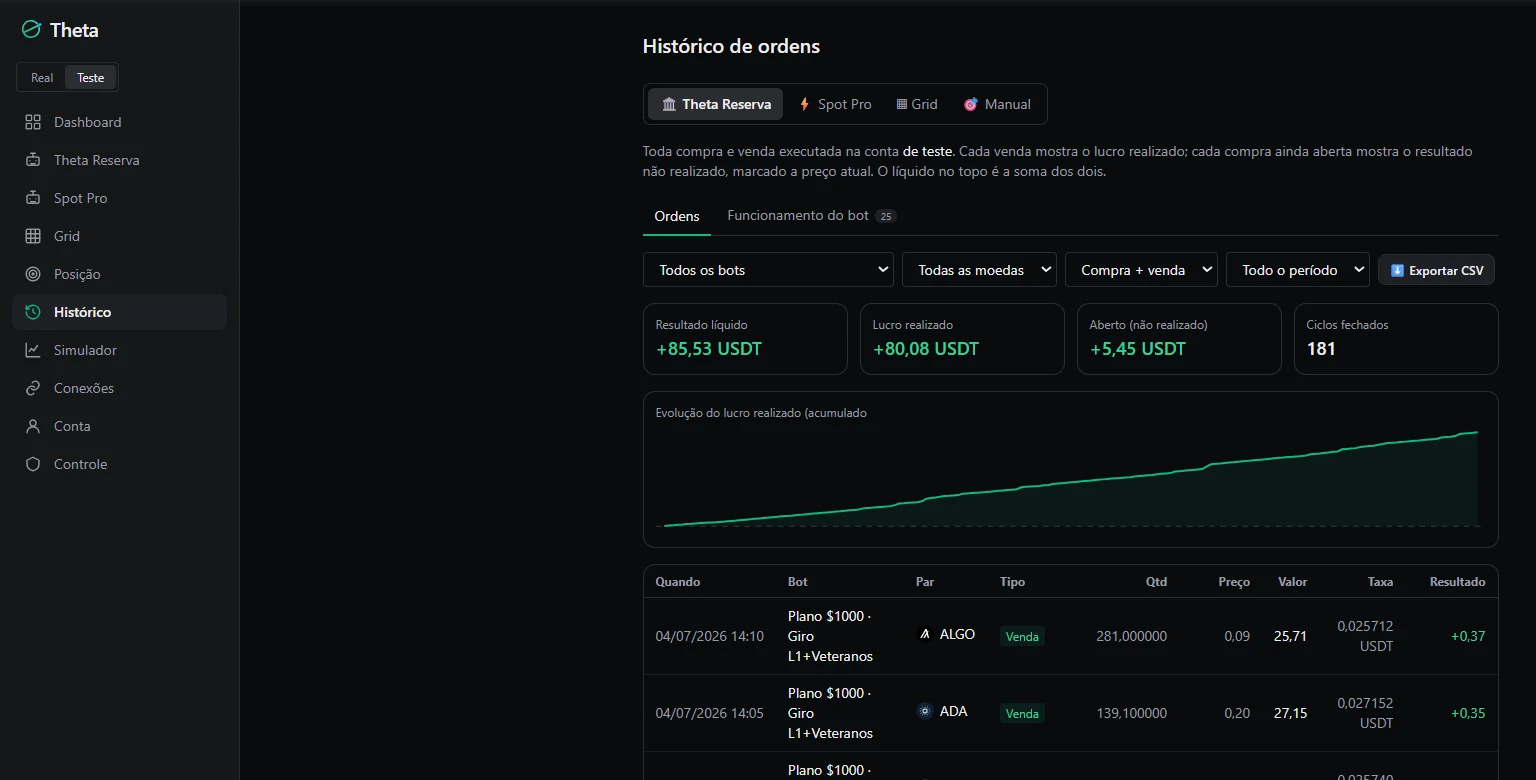The height and width of the screenshot is (780, 1536).
Task: Open the Todas as moedas dropdown
Action: point(979,270)
